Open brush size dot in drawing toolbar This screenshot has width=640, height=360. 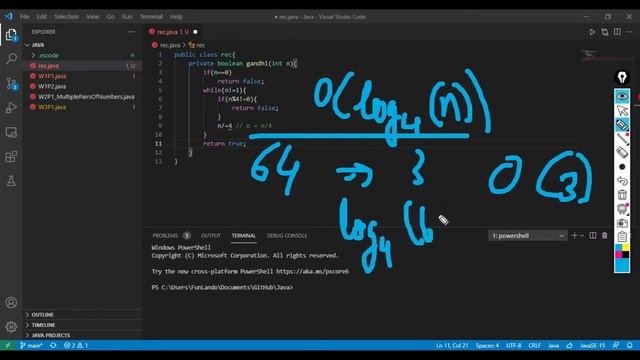(x=622, y=167)
